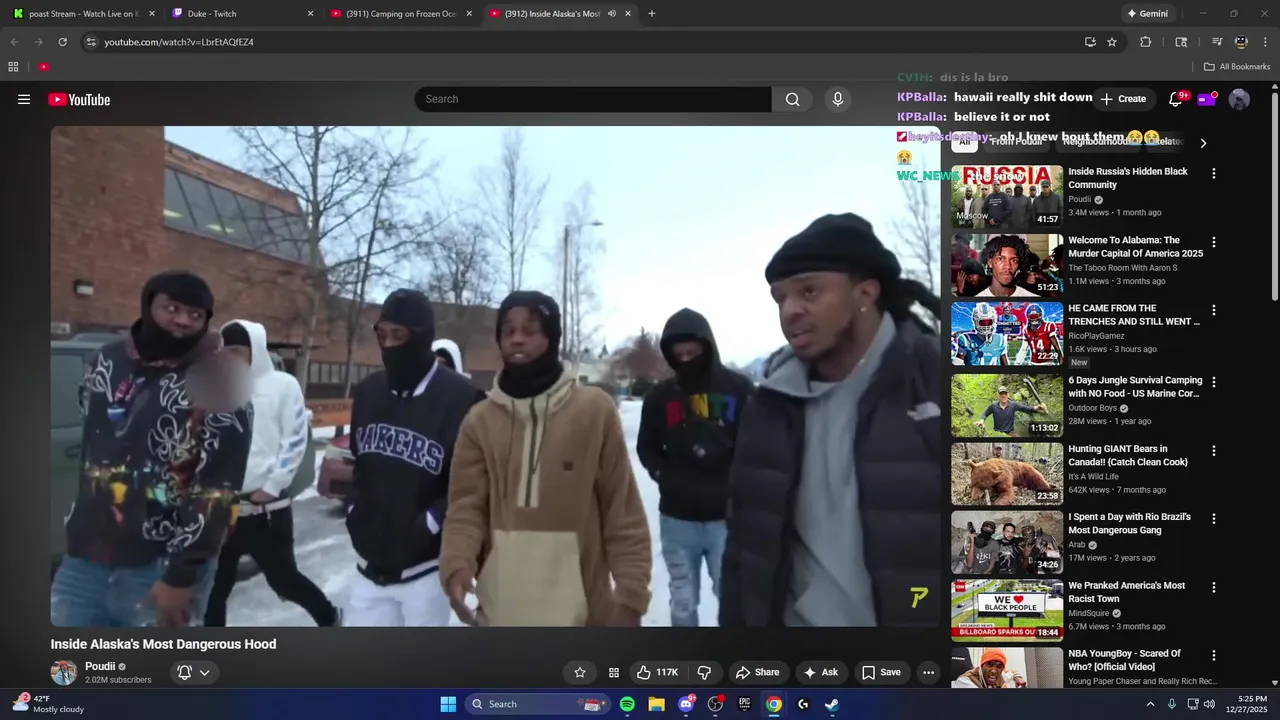The width and height of the screenshot is (1280, 720).
Task: Open Inside Russia's Hidden Black Community thumbnail
Action: (1007, 196)
